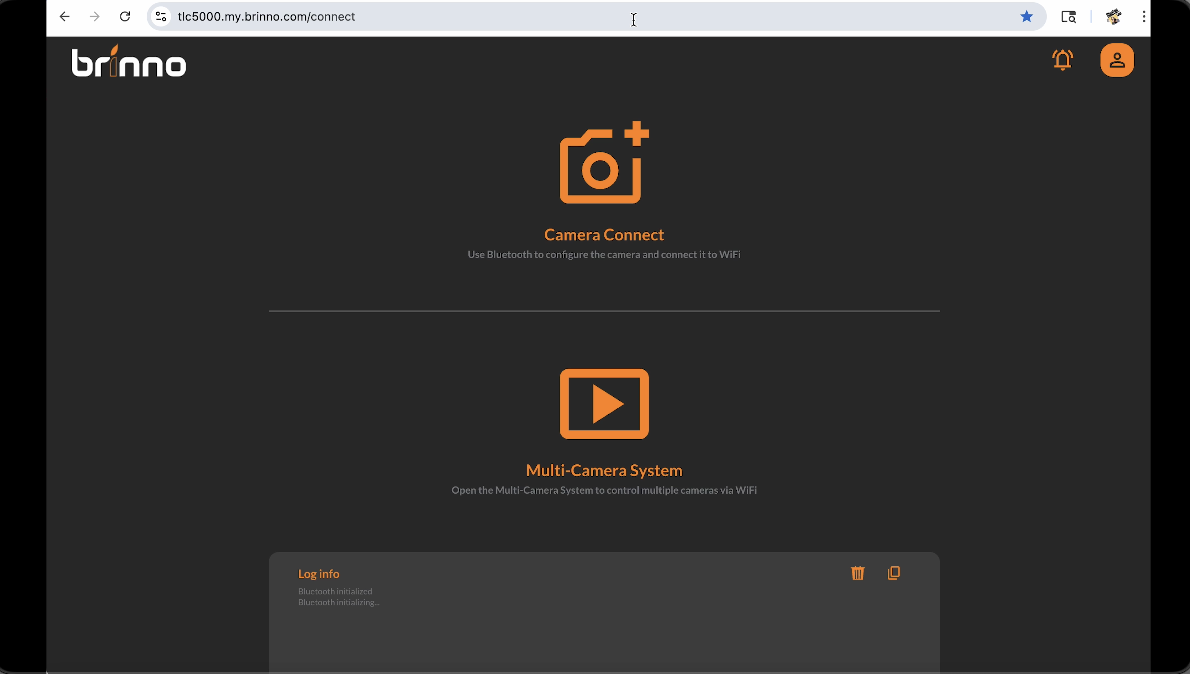Click the search icon beside the bookmark star
Image resolution: width=1190 pixels, height=674 pixels.
1068,17
